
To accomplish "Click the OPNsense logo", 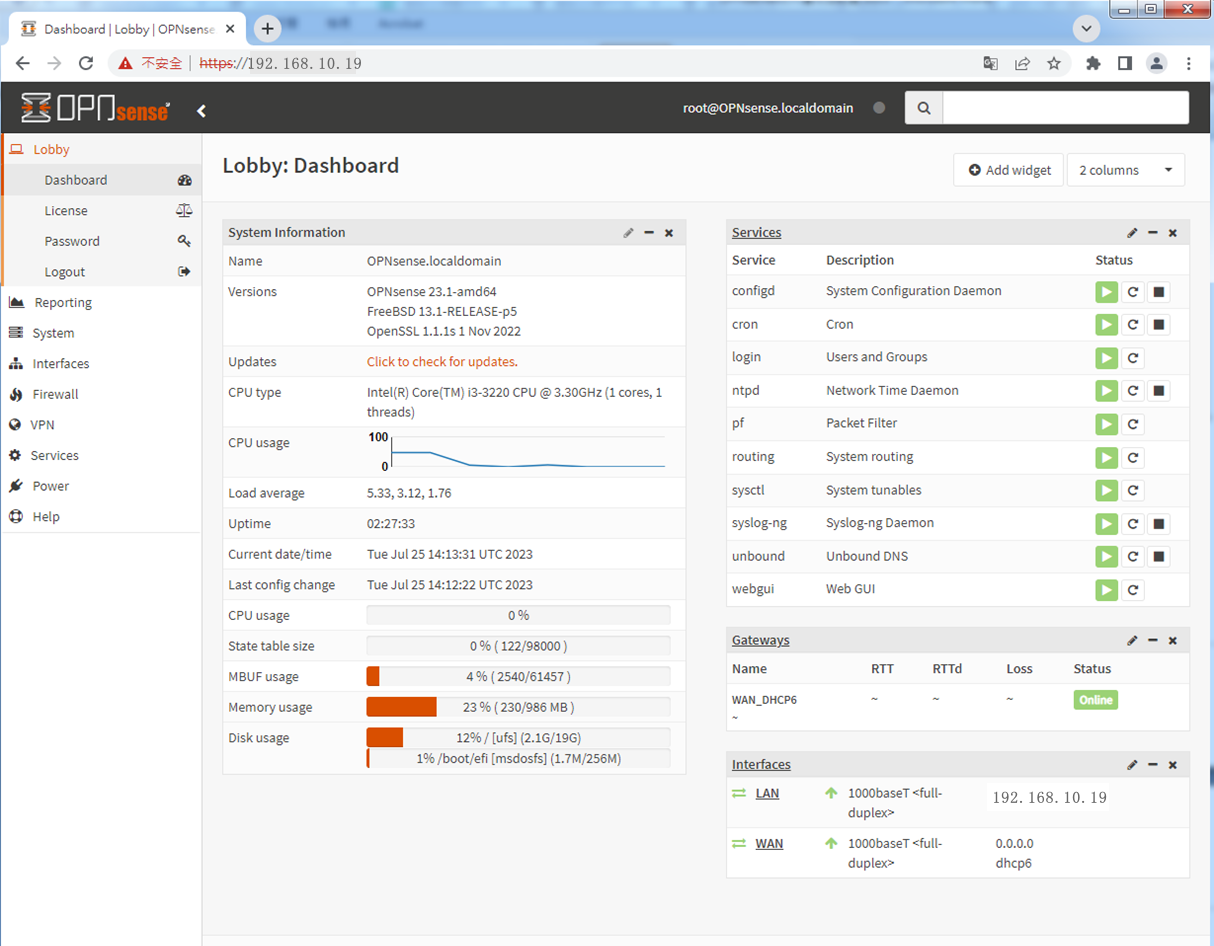I will point(95,108).
